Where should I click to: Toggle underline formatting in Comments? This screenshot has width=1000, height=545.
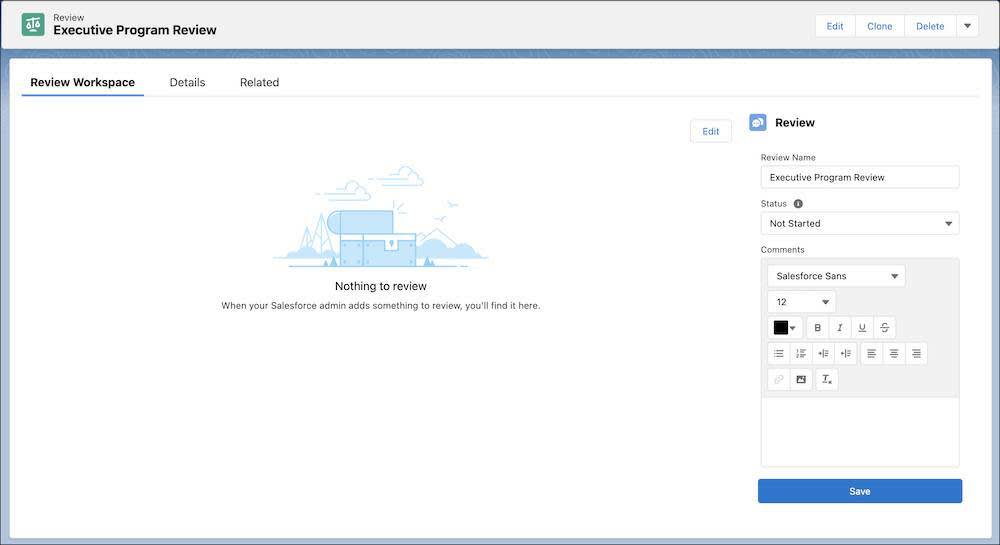pos(862,328)
